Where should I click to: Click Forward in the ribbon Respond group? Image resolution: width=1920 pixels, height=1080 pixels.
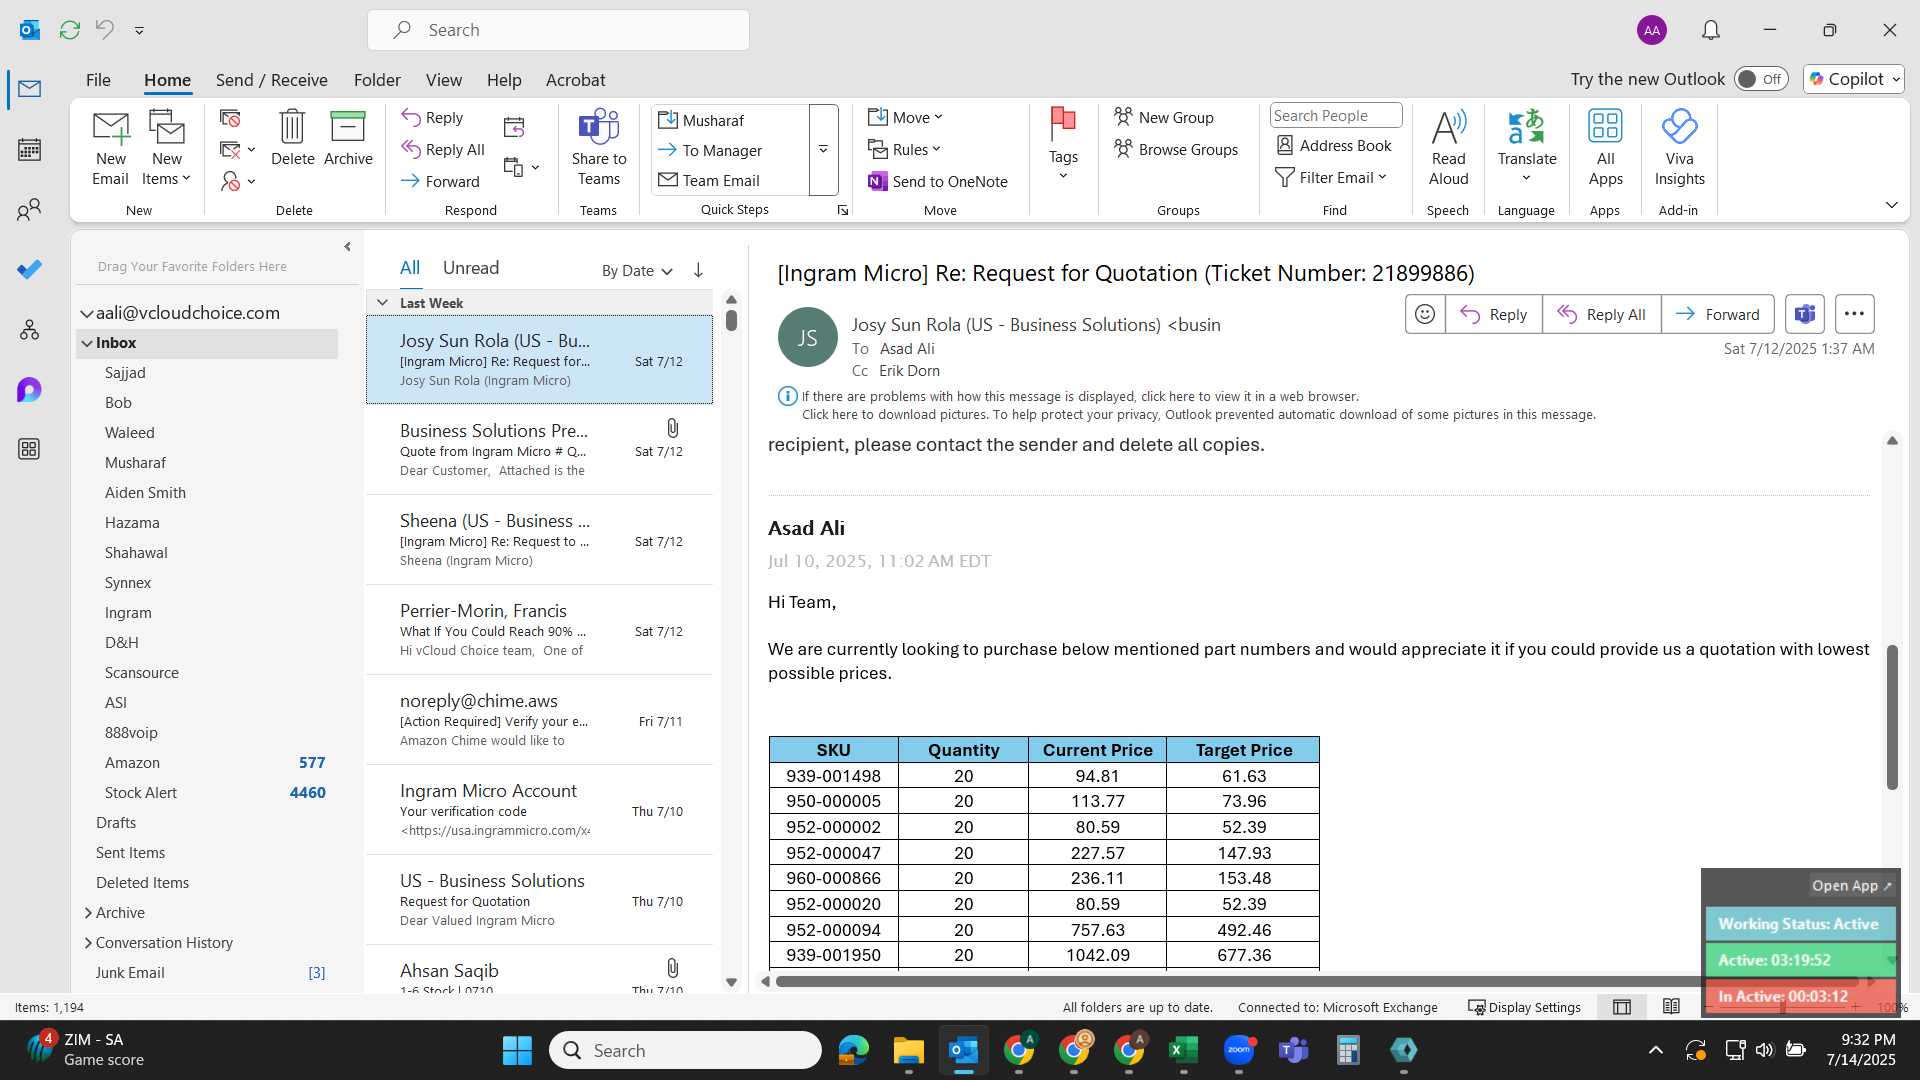coord(440,181)
